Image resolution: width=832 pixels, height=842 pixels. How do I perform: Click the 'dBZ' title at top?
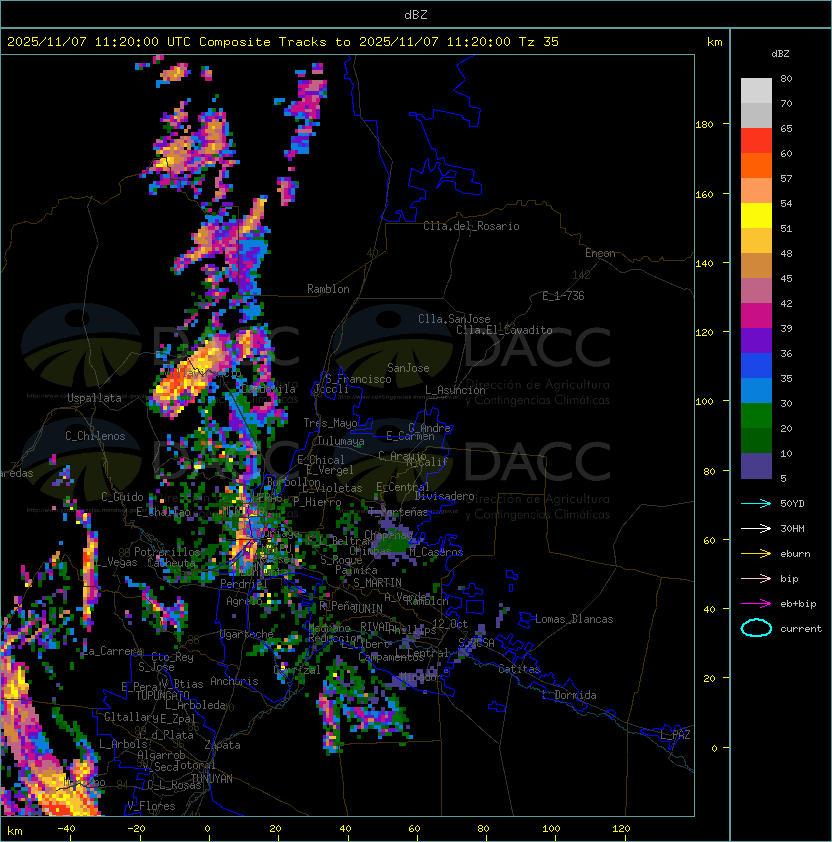point(416,15)
